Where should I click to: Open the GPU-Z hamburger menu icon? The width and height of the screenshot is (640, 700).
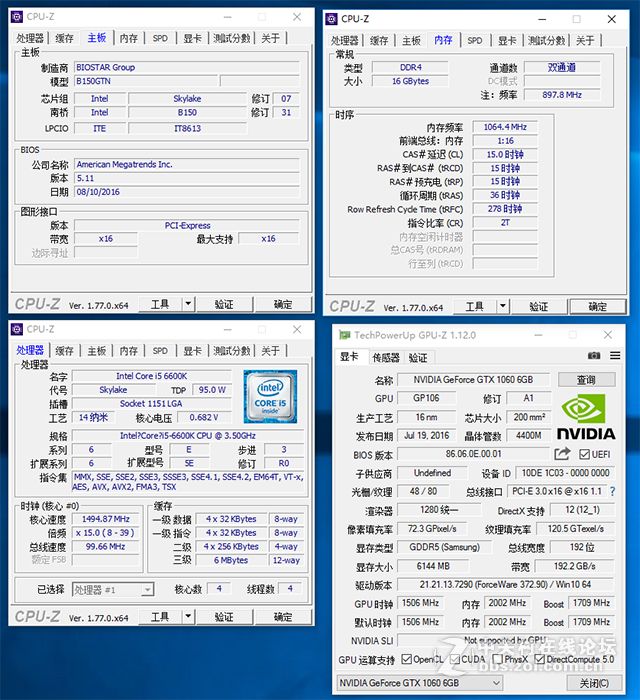point(615,355)
